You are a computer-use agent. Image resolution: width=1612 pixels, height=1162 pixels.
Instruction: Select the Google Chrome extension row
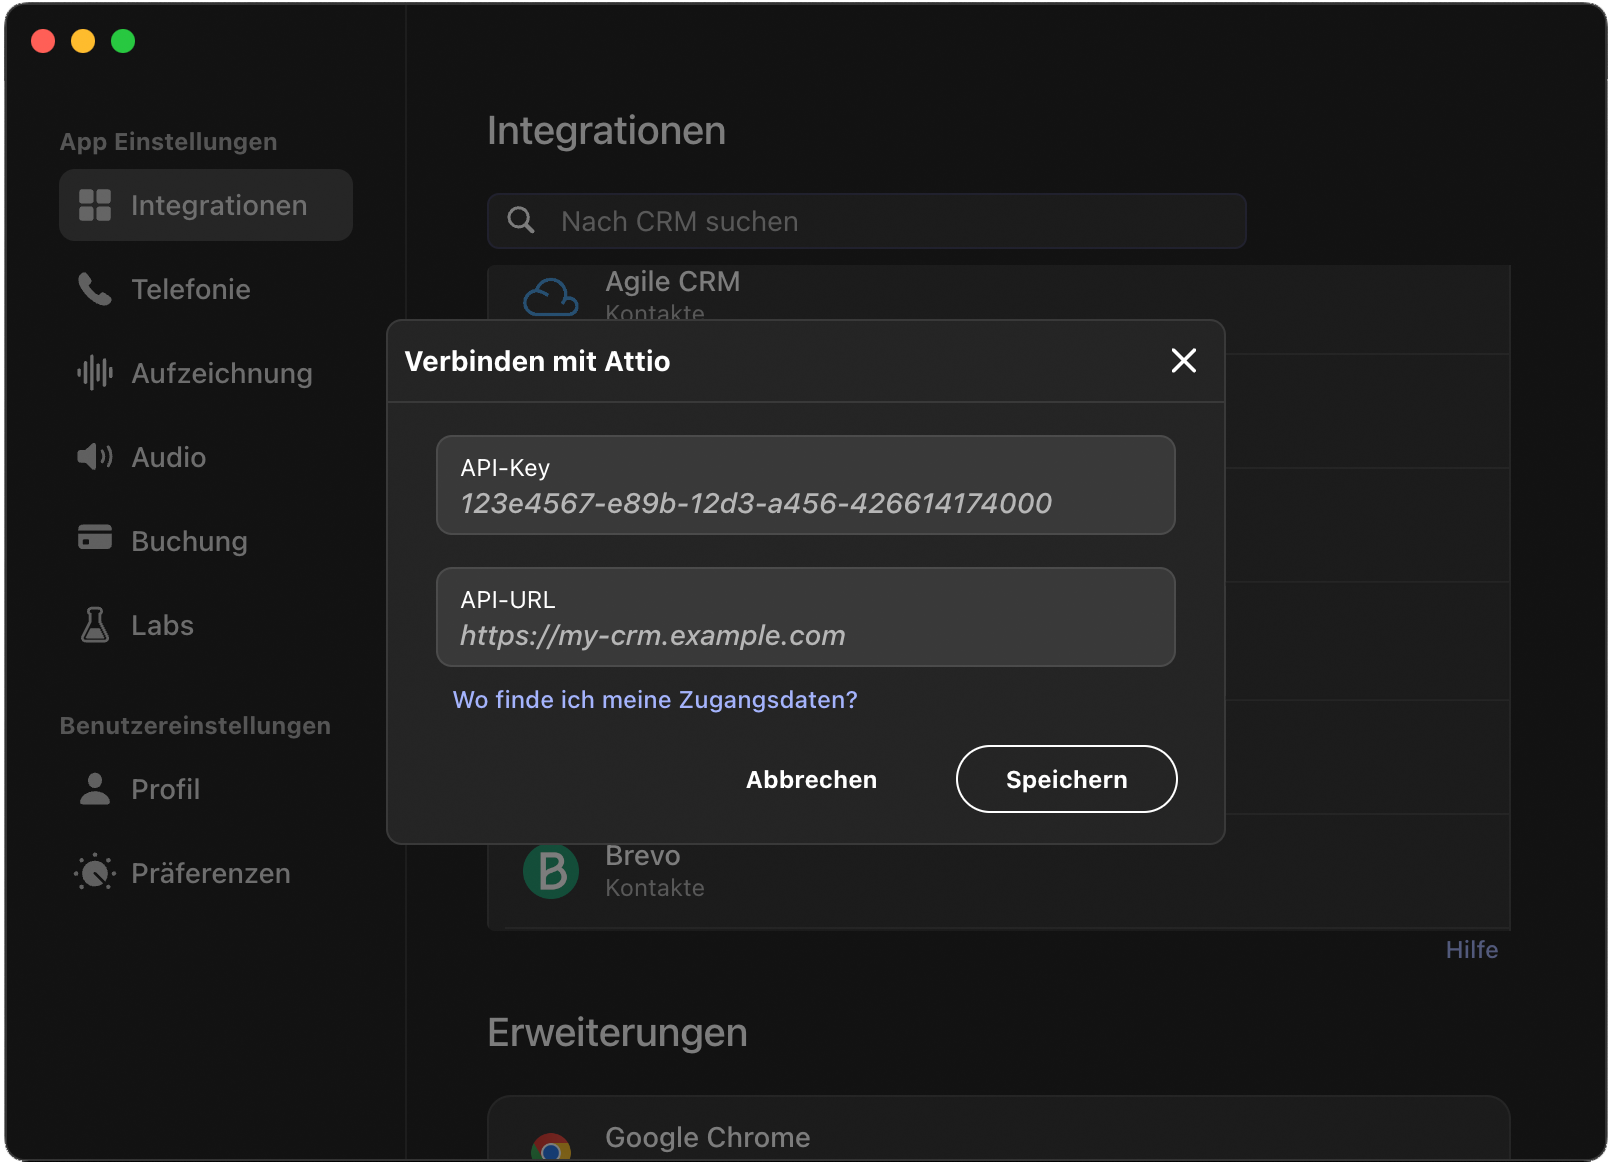999,1130
